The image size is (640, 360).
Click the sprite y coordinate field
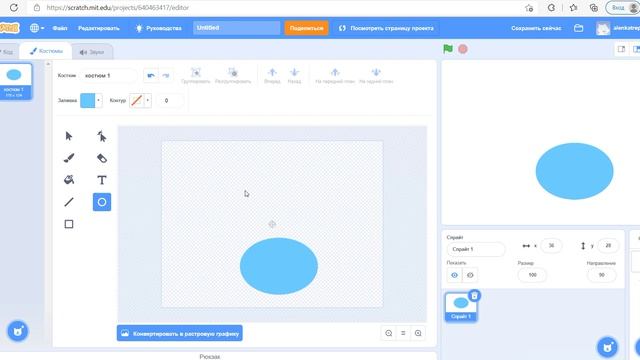point(608,245)
